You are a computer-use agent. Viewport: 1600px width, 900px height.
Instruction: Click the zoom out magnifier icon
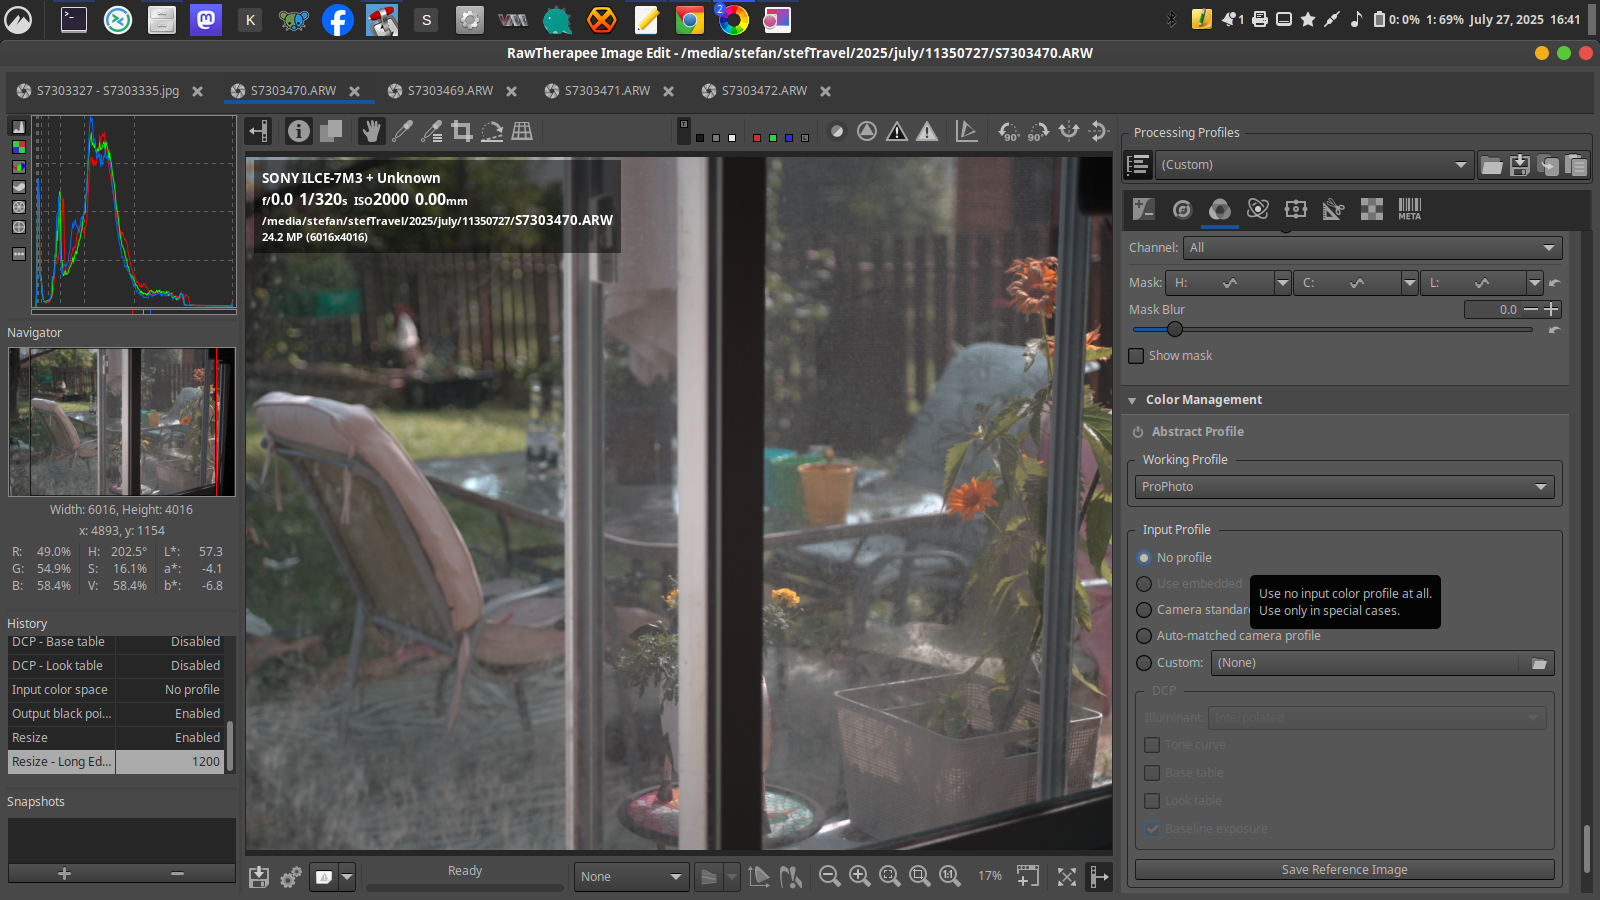tap(829, 876)
